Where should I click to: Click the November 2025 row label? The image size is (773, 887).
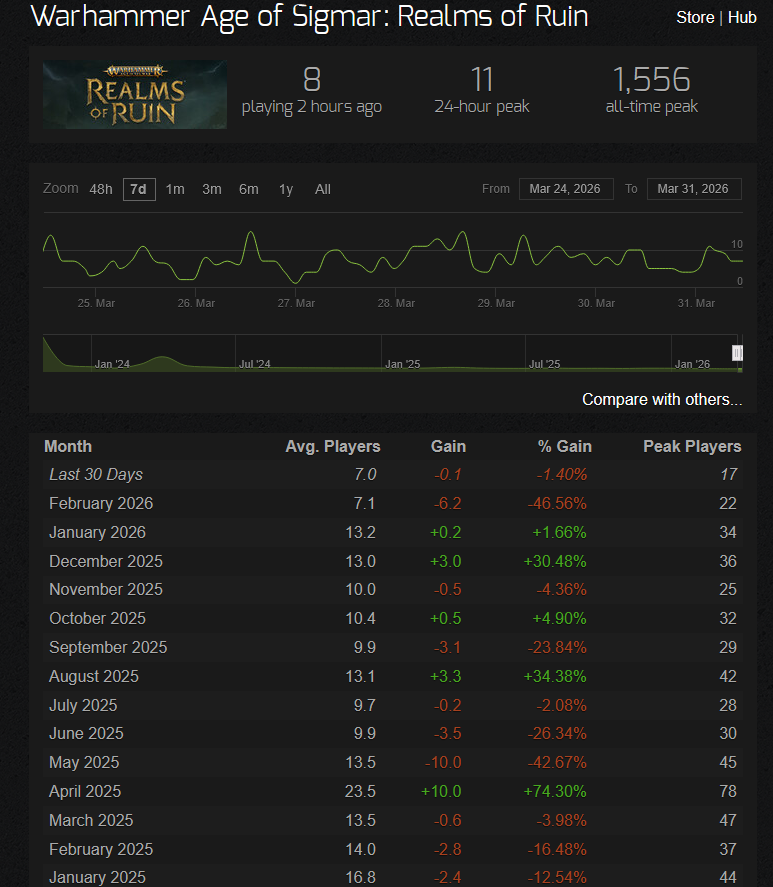point(106,589)
